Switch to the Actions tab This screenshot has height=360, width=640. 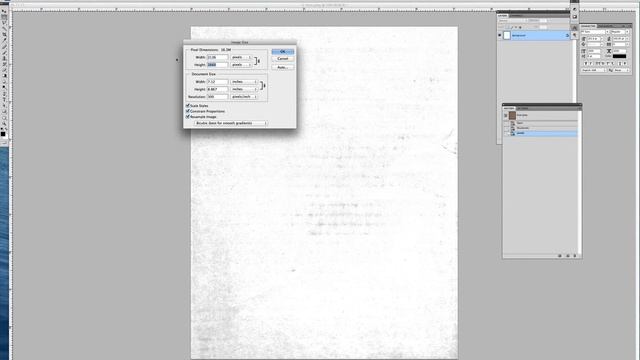click(x=522, y=108)
